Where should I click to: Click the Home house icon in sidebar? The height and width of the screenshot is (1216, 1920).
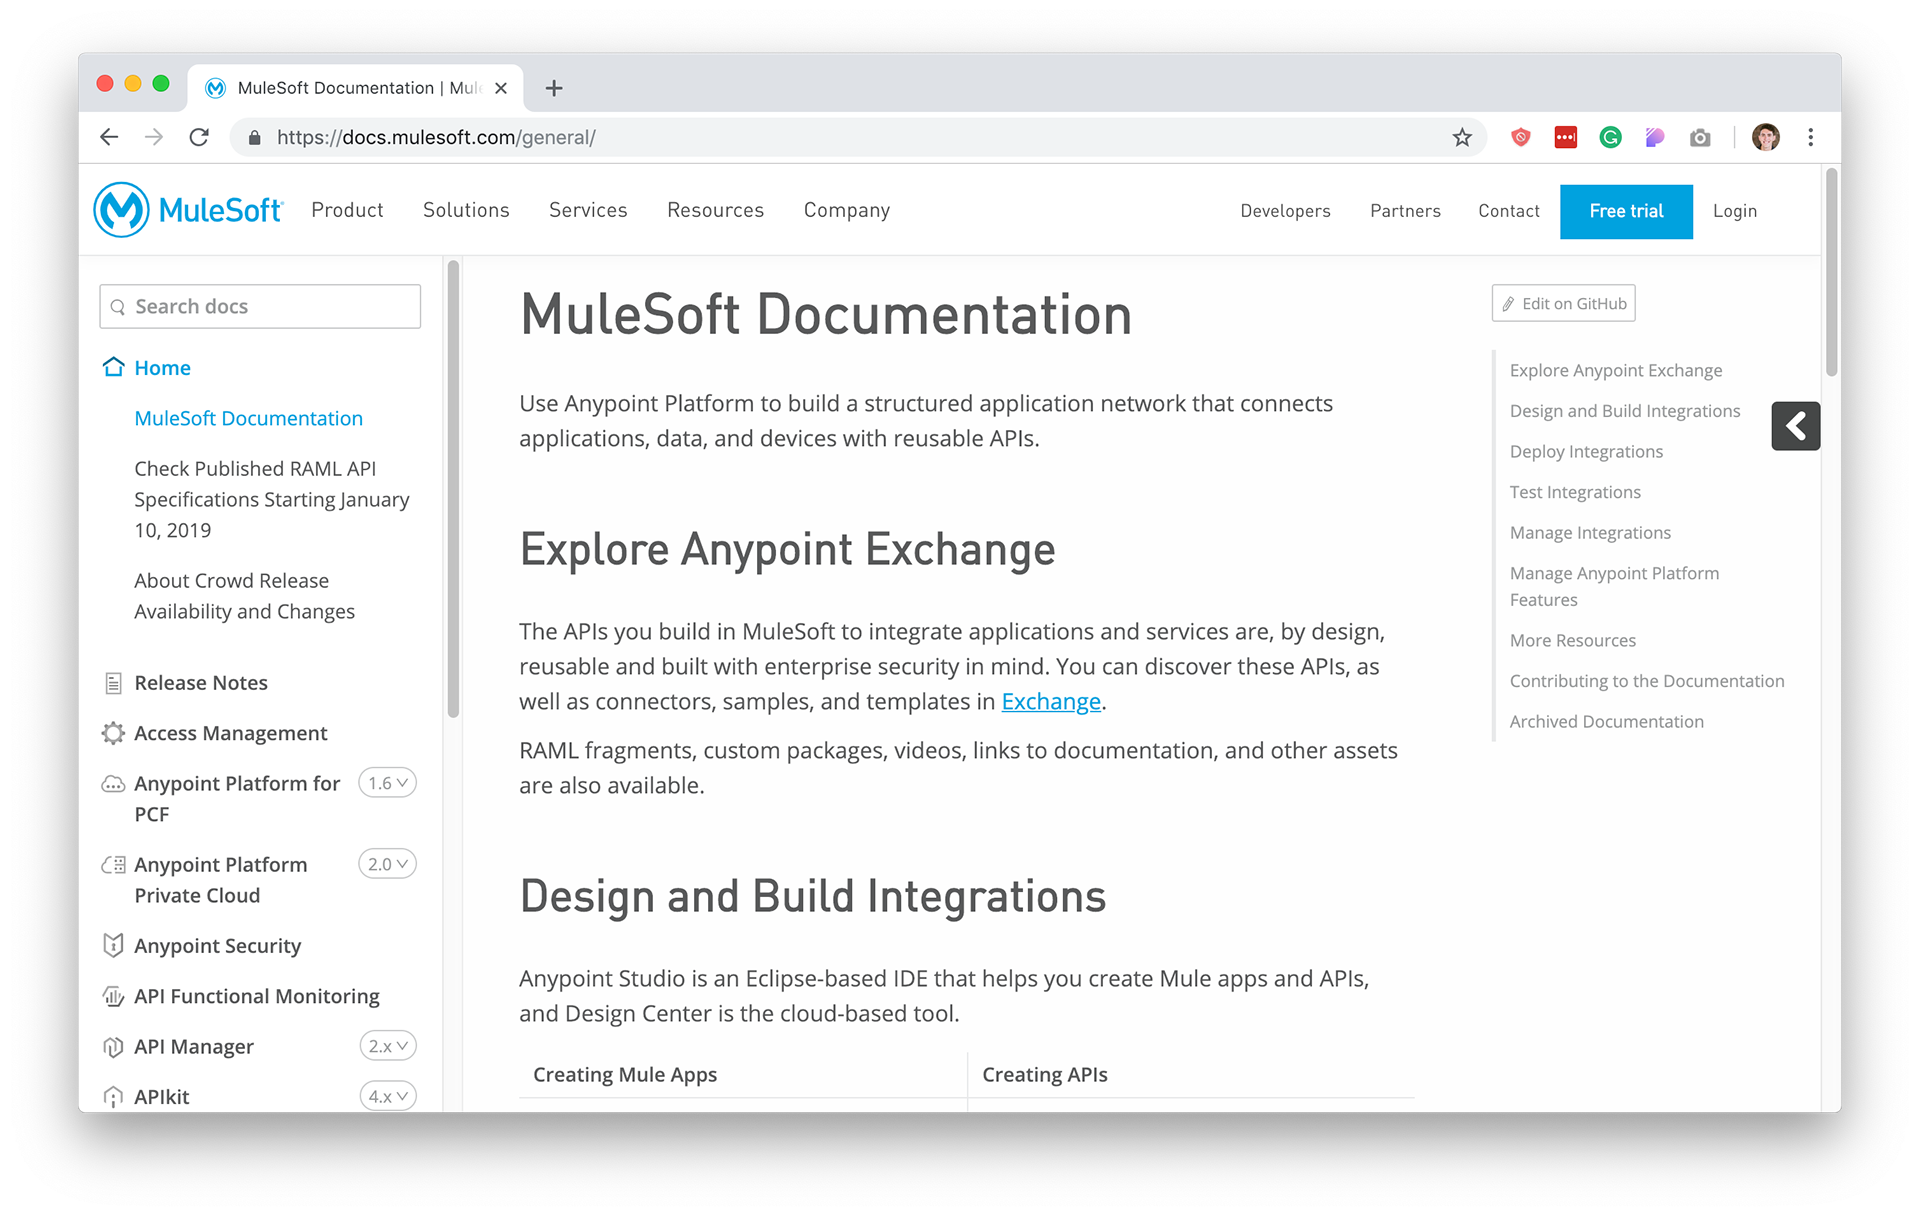(x=114, y=367)
